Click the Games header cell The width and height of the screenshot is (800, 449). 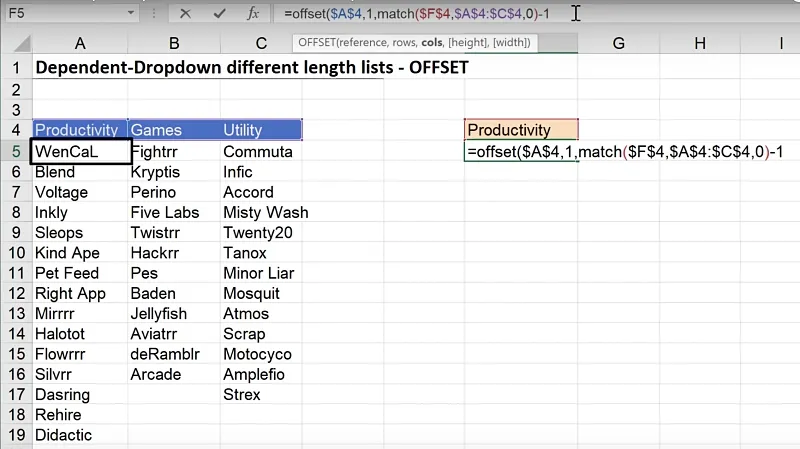pos(174,130)
